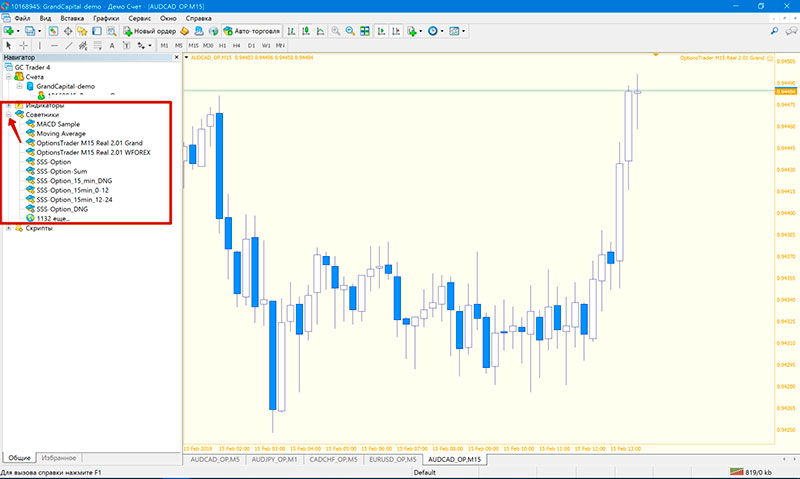Click the tile windows grid icon
The width and height of the screenshot is (800, 479).
point(366,32)
